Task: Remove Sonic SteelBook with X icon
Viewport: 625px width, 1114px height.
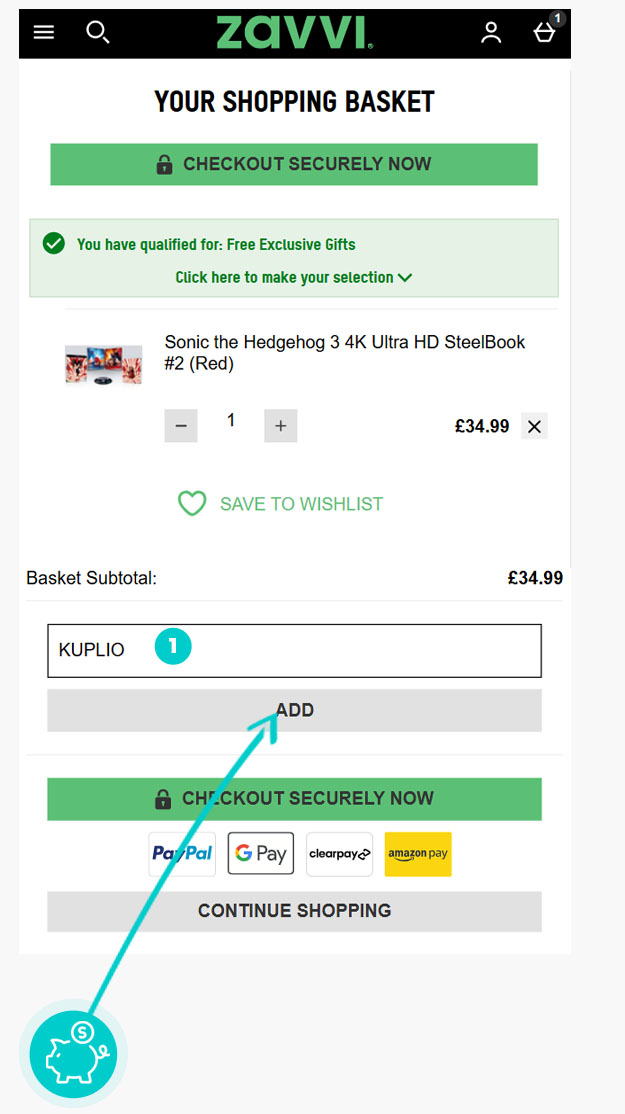Action: tap(535, 426)
